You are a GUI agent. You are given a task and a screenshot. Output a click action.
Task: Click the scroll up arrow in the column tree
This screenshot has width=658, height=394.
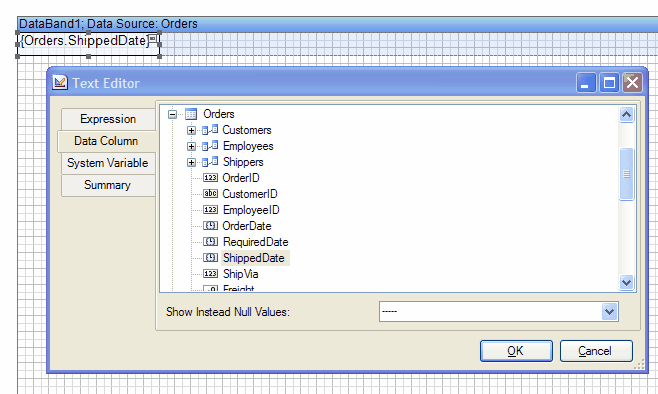pyautogui.click(x=627, y=115)
